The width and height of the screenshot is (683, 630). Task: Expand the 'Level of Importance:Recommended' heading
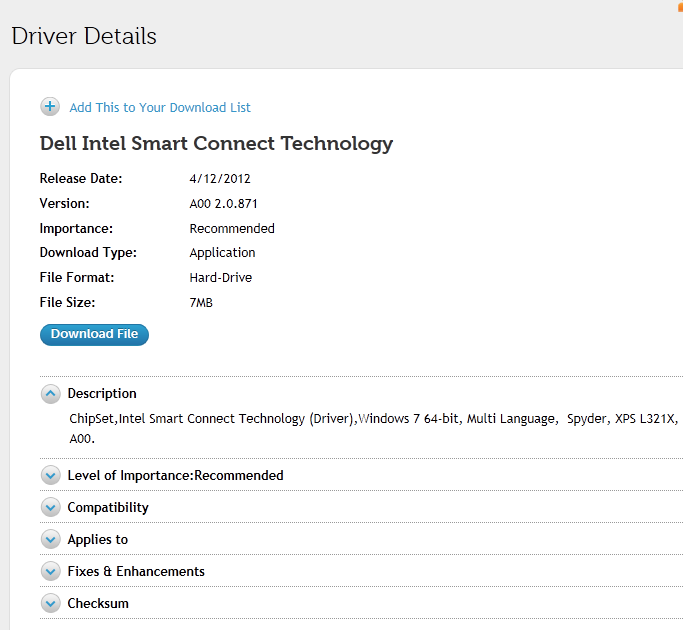[175, 476]
